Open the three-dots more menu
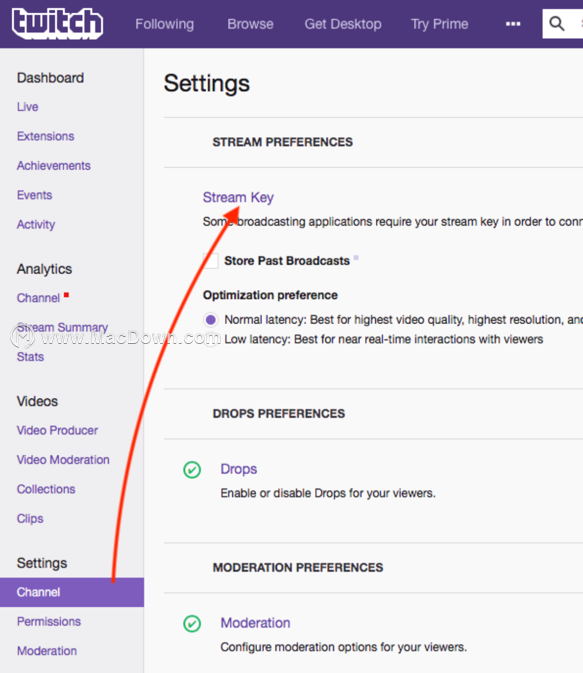The width and height of the screenshot is (583, 673). coord(513,24)
